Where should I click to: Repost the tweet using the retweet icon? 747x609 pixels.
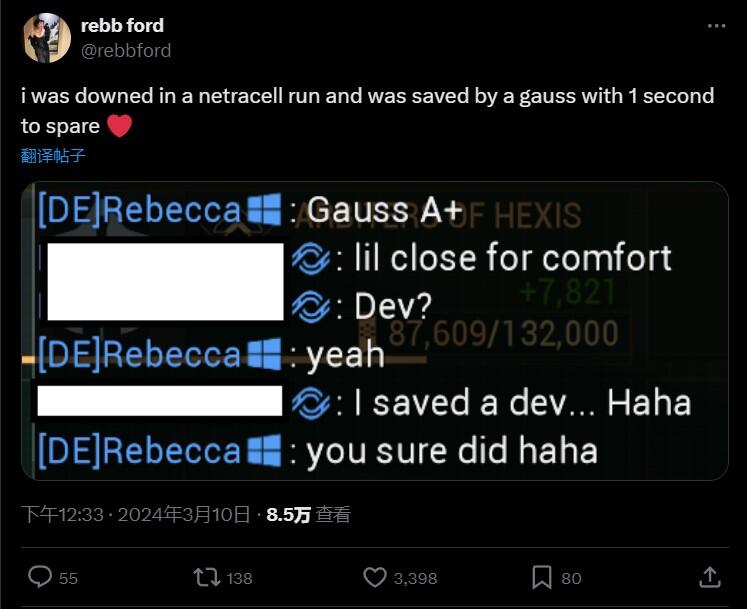[205, 577]
